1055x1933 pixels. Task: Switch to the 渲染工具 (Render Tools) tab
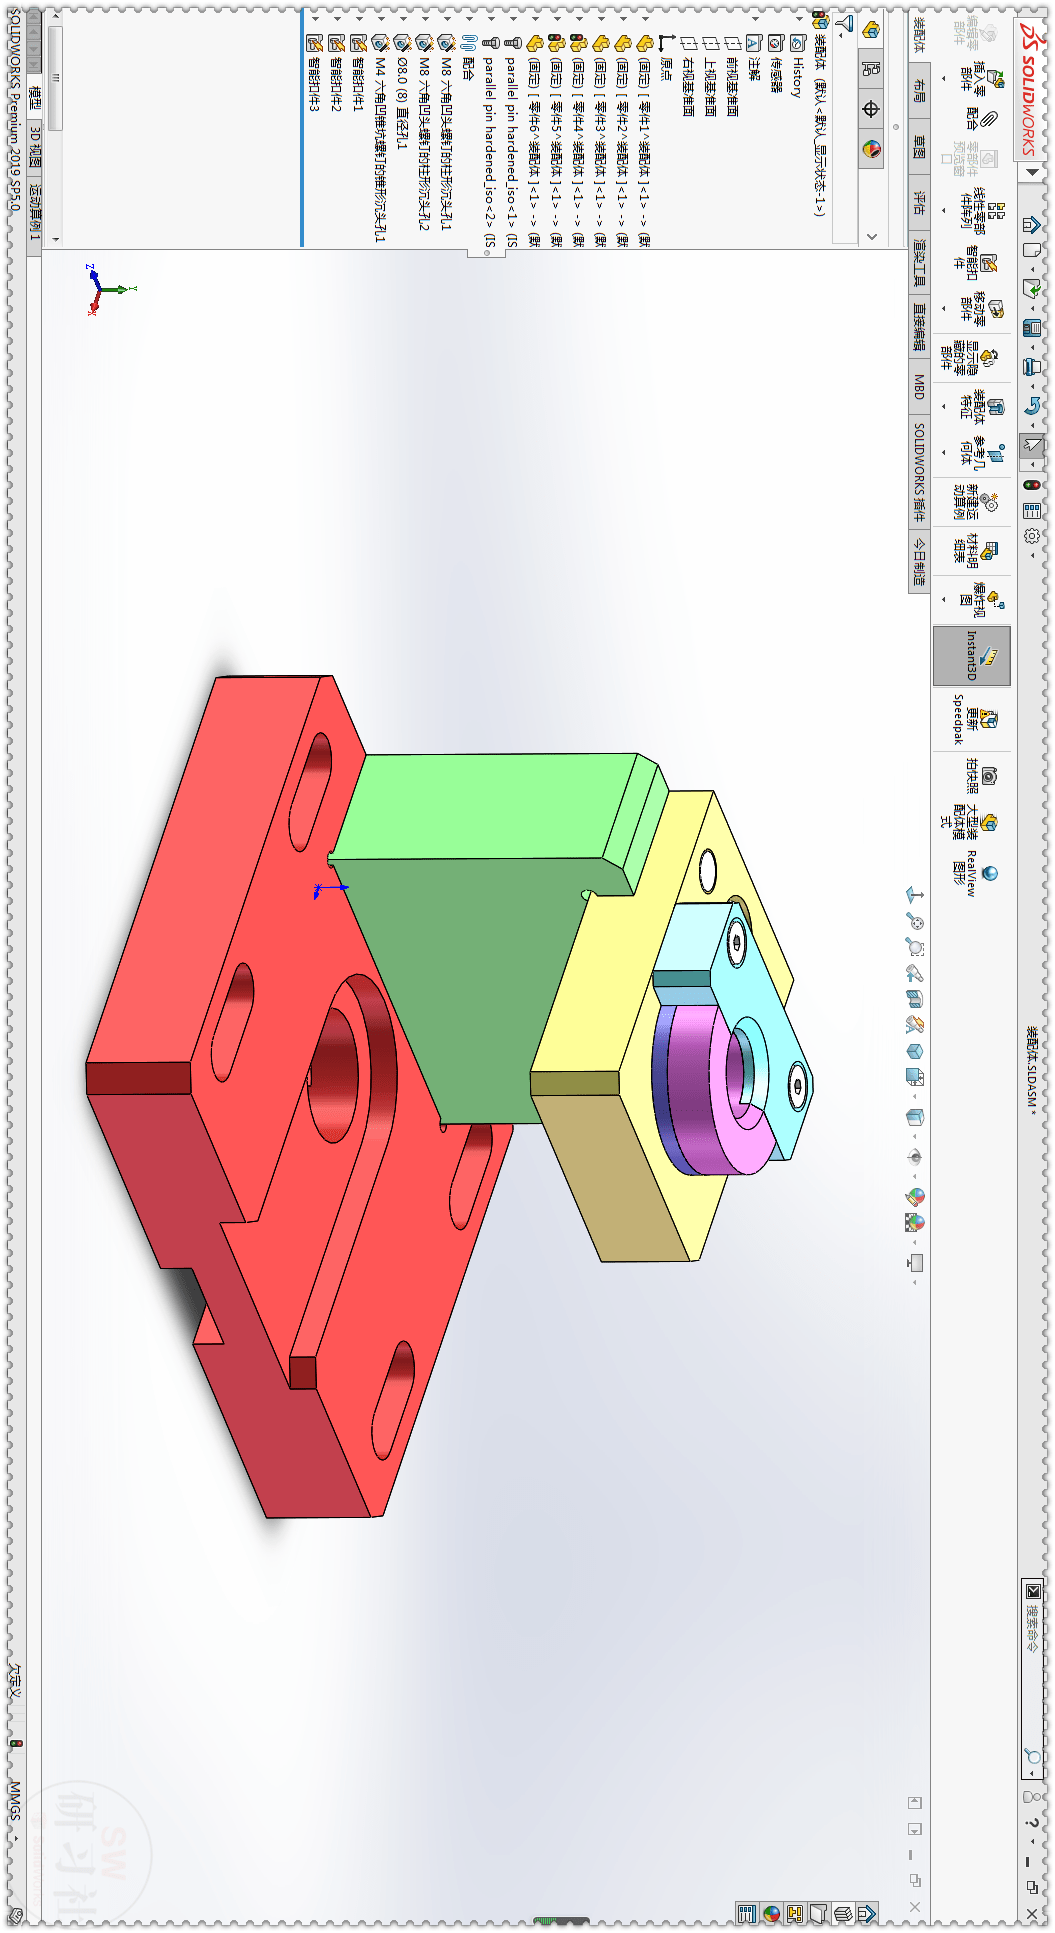click(x=920, y=262)
